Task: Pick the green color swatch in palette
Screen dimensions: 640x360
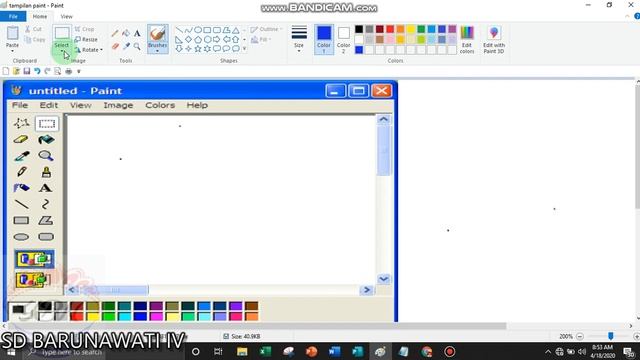Action: click(x=421, y=29)
